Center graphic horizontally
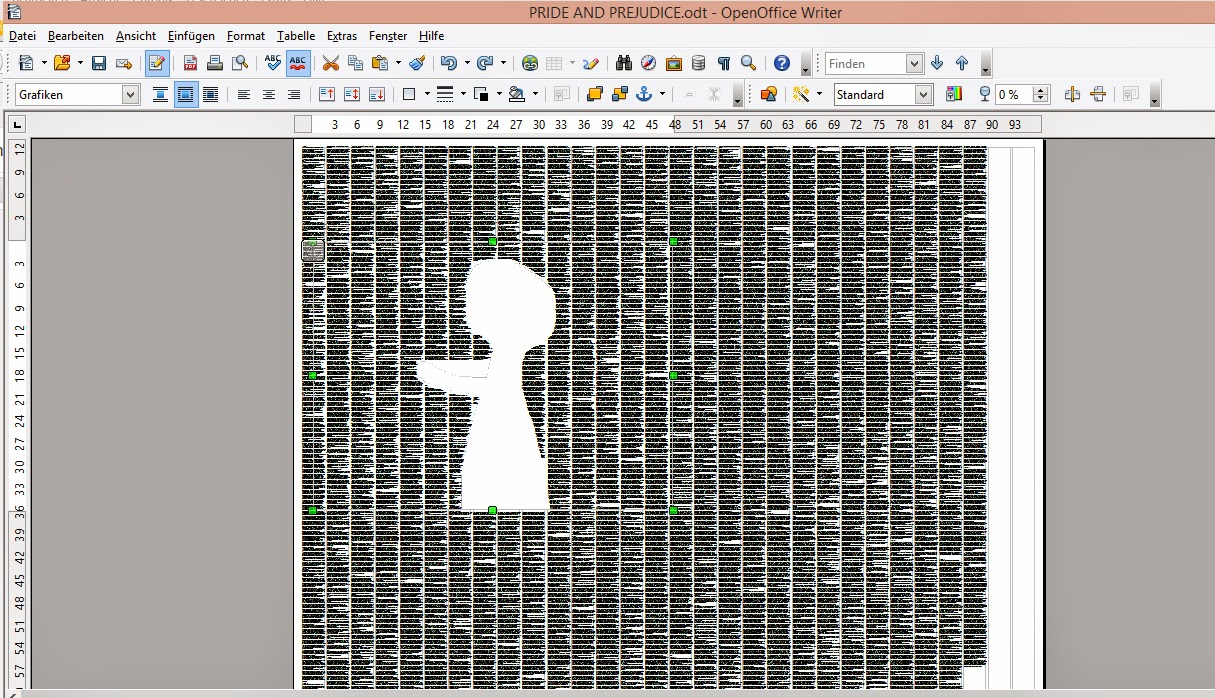The height and width of the screenshot is (698, 1215). tap(269, 94)
